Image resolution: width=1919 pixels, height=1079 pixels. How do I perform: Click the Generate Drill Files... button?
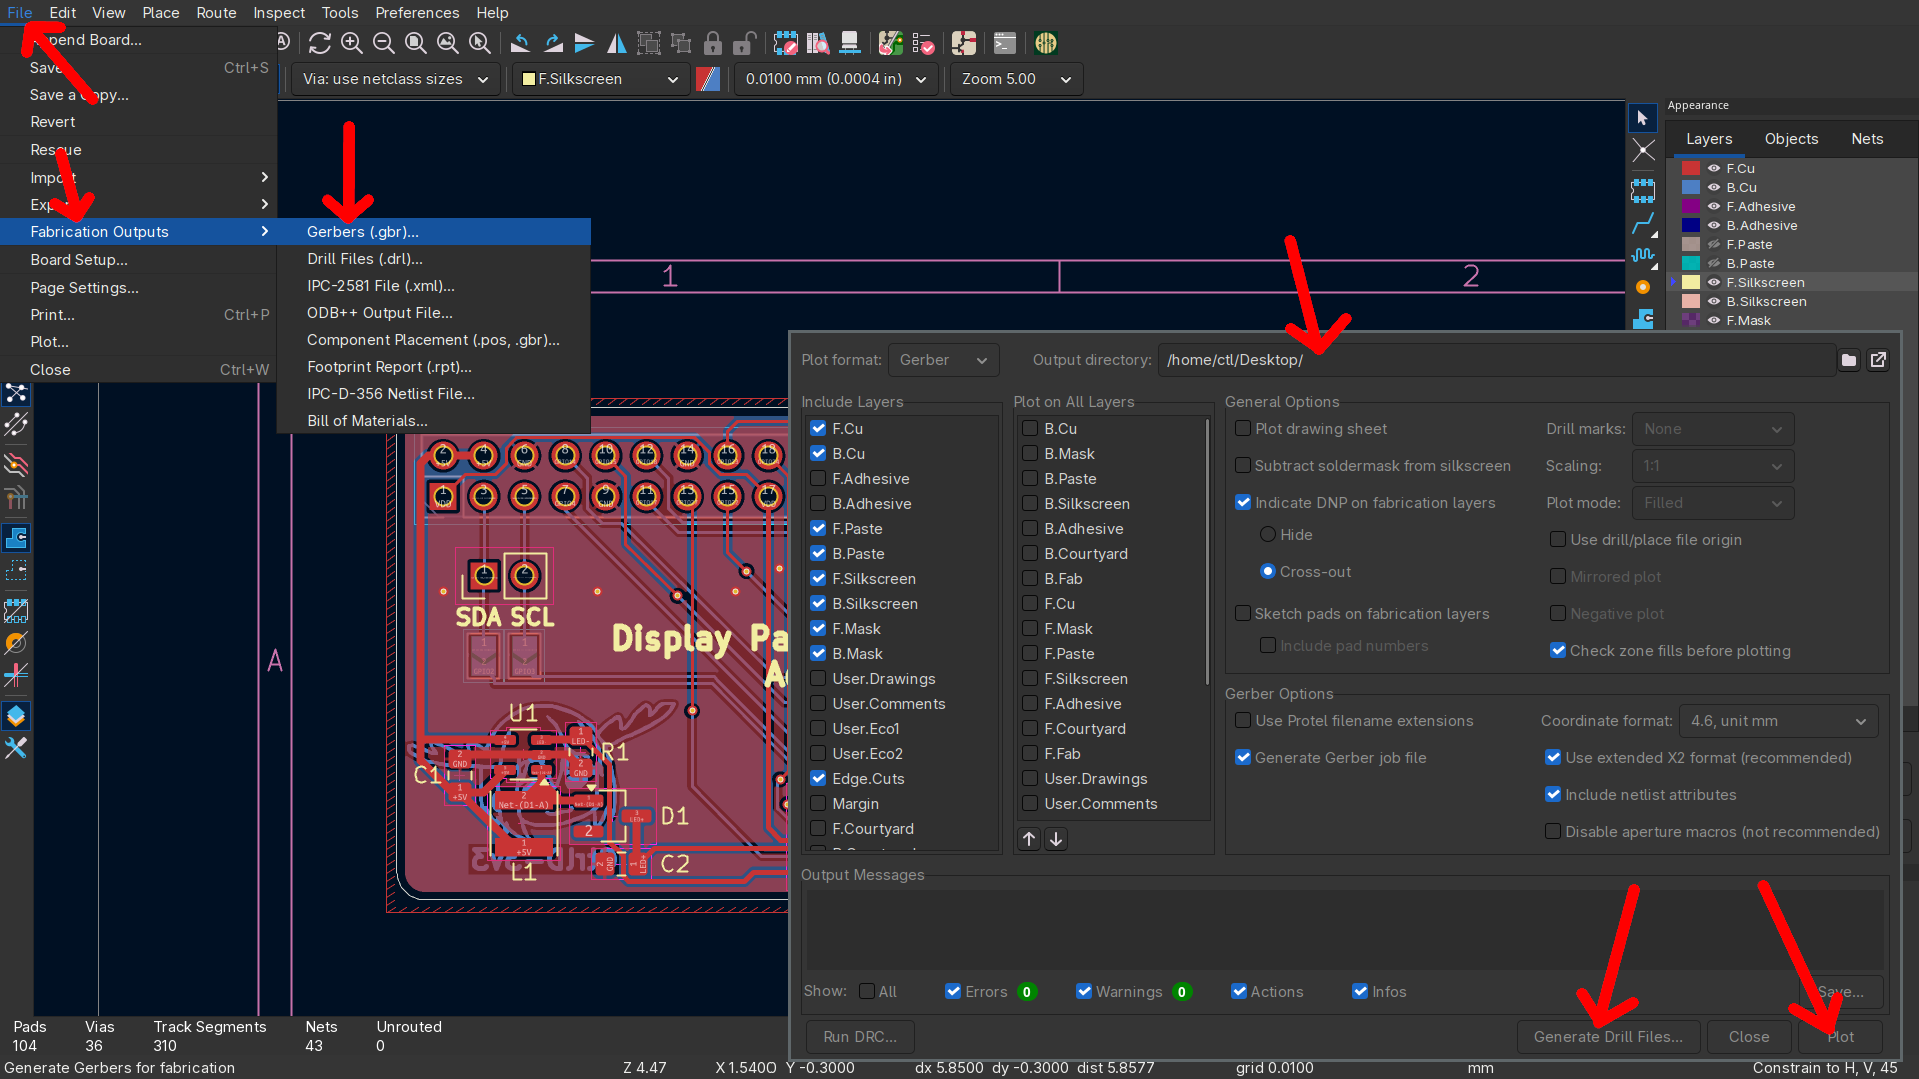tap(1608, 1037)
